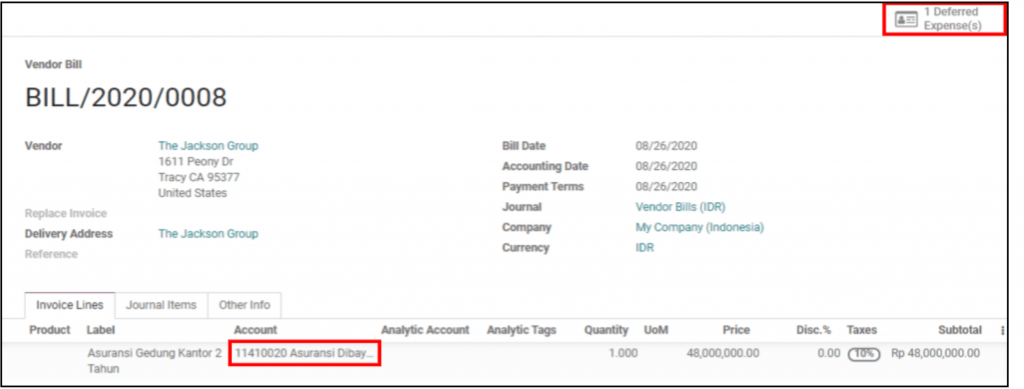Open The Jackson Group vendor link
Screen dimensions: 1024x389
[x=208, y=146]
